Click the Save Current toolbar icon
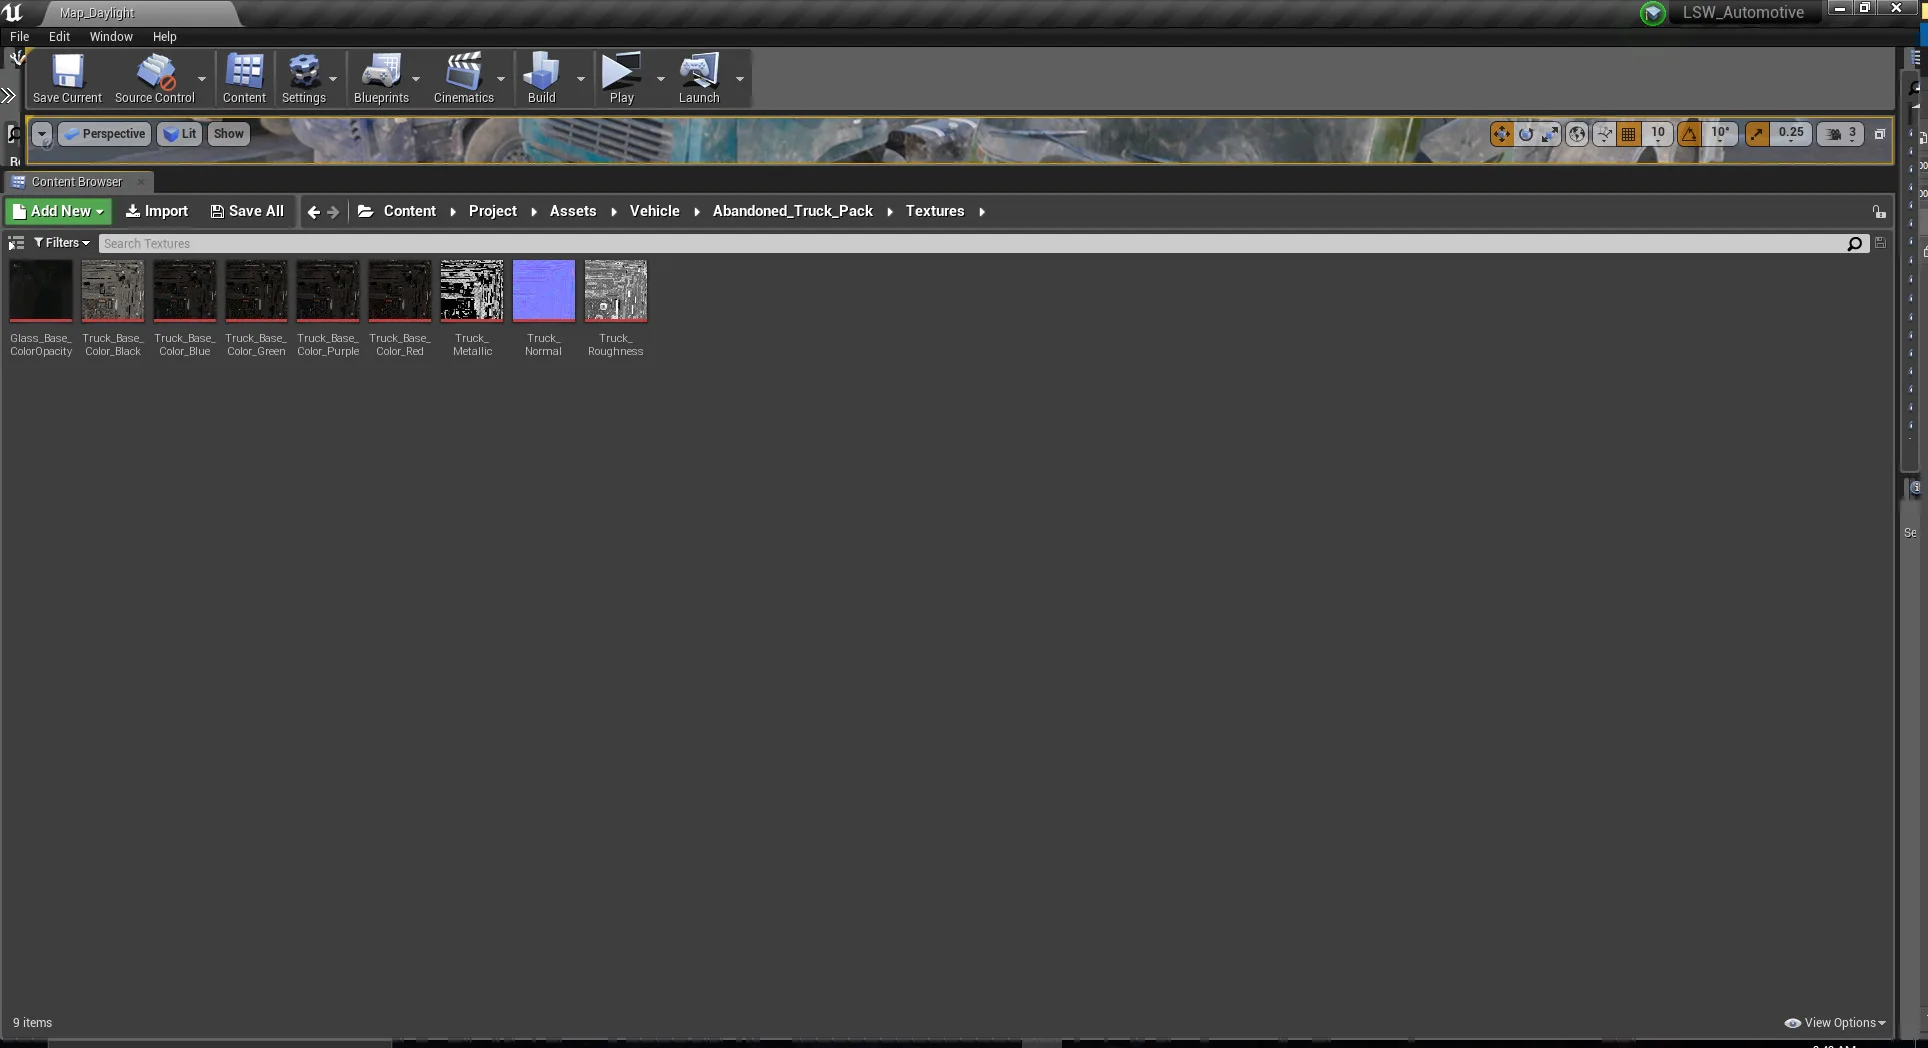The image size is (1928, 1048). pyautogui.click(x=67, y=78)
